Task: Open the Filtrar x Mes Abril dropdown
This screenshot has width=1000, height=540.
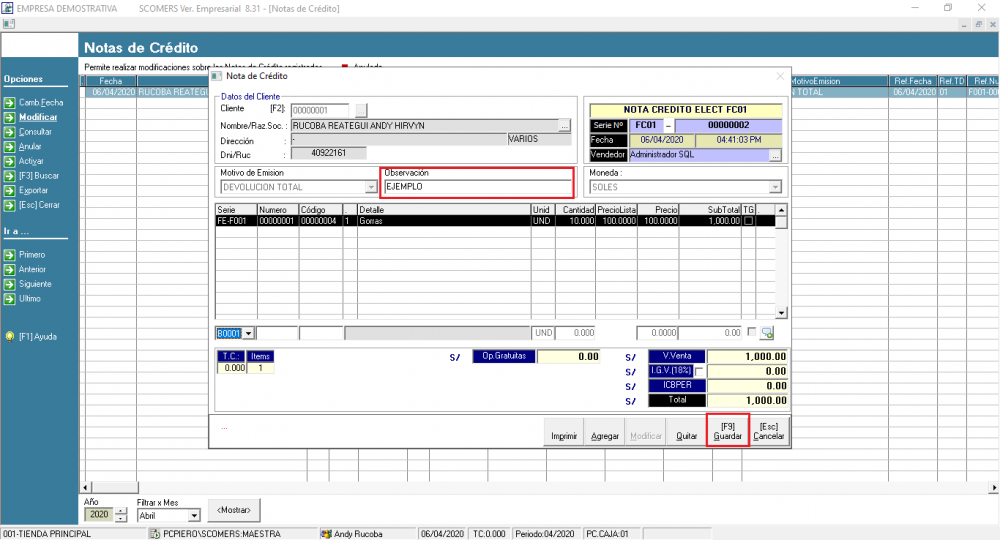Action: 194,515
